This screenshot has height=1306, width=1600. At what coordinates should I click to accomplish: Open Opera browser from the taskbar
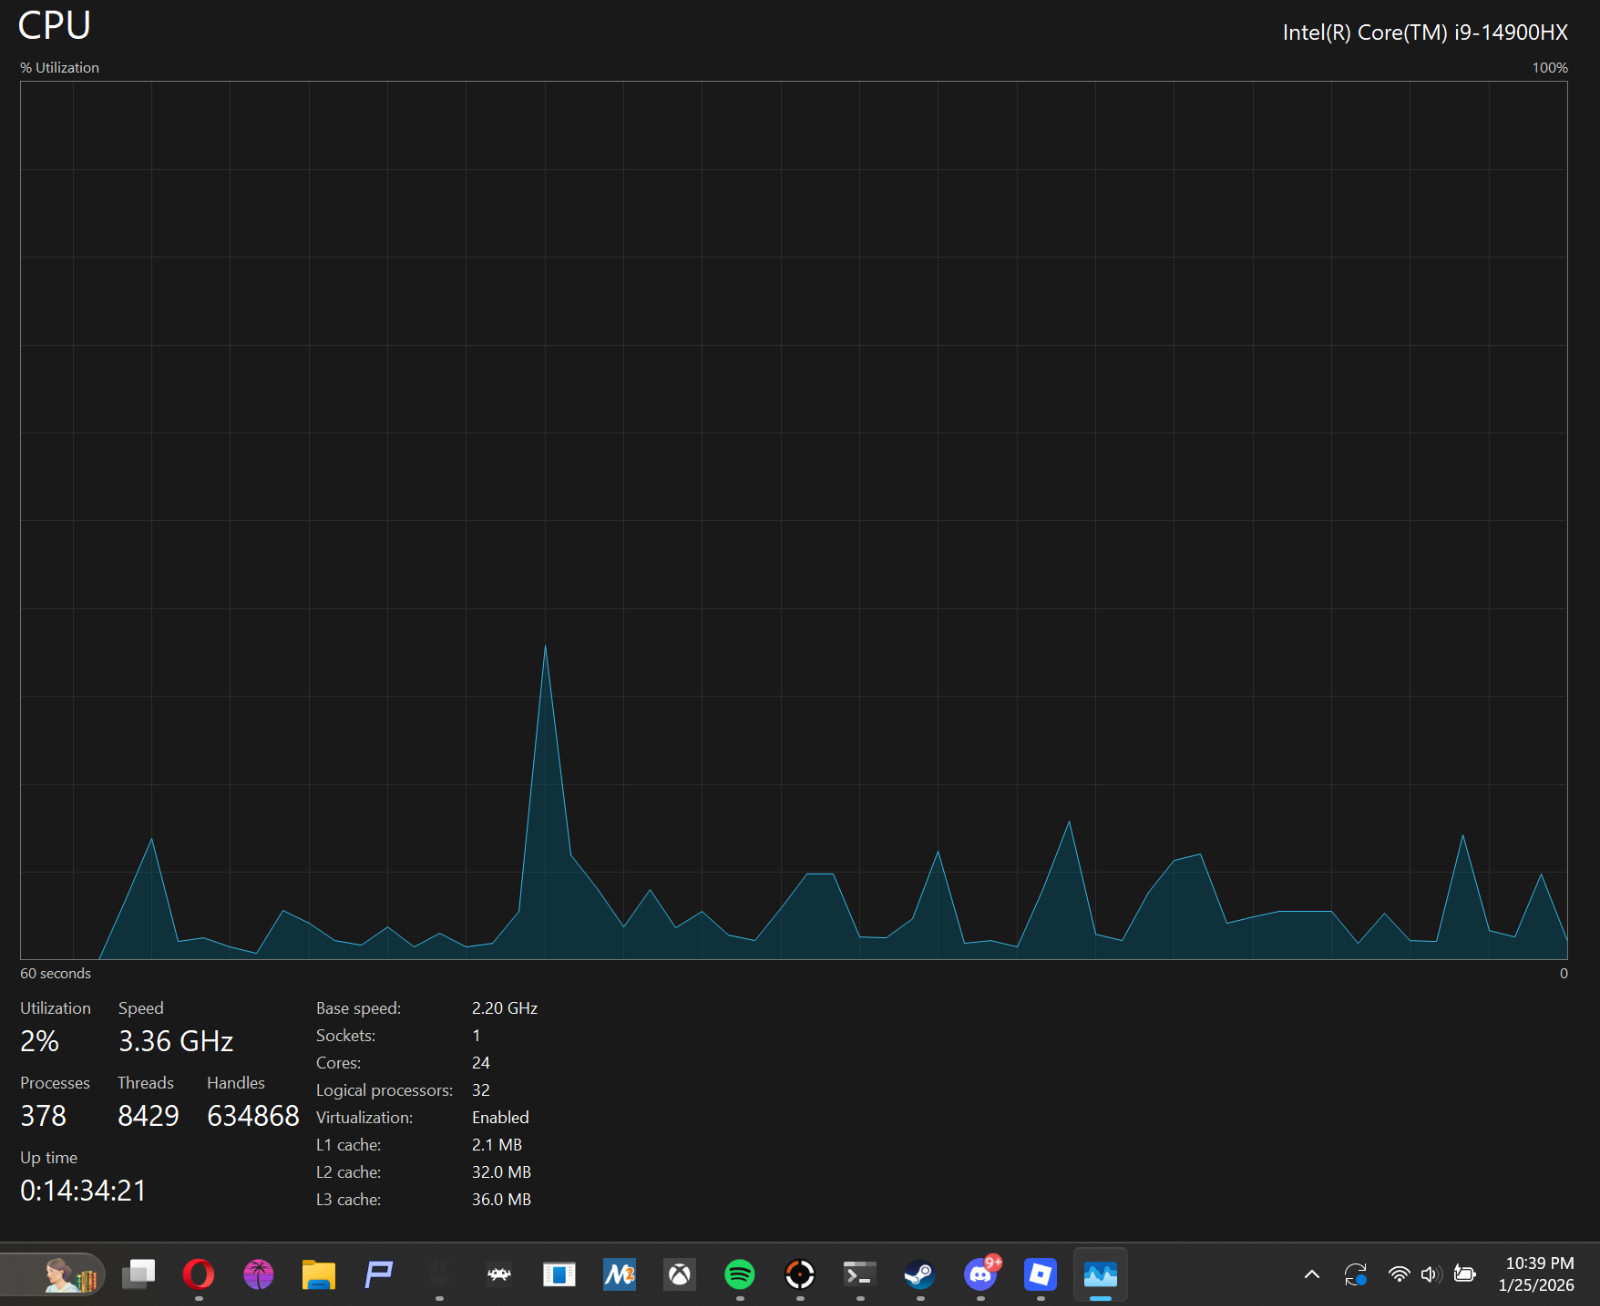coord(198,1274)
